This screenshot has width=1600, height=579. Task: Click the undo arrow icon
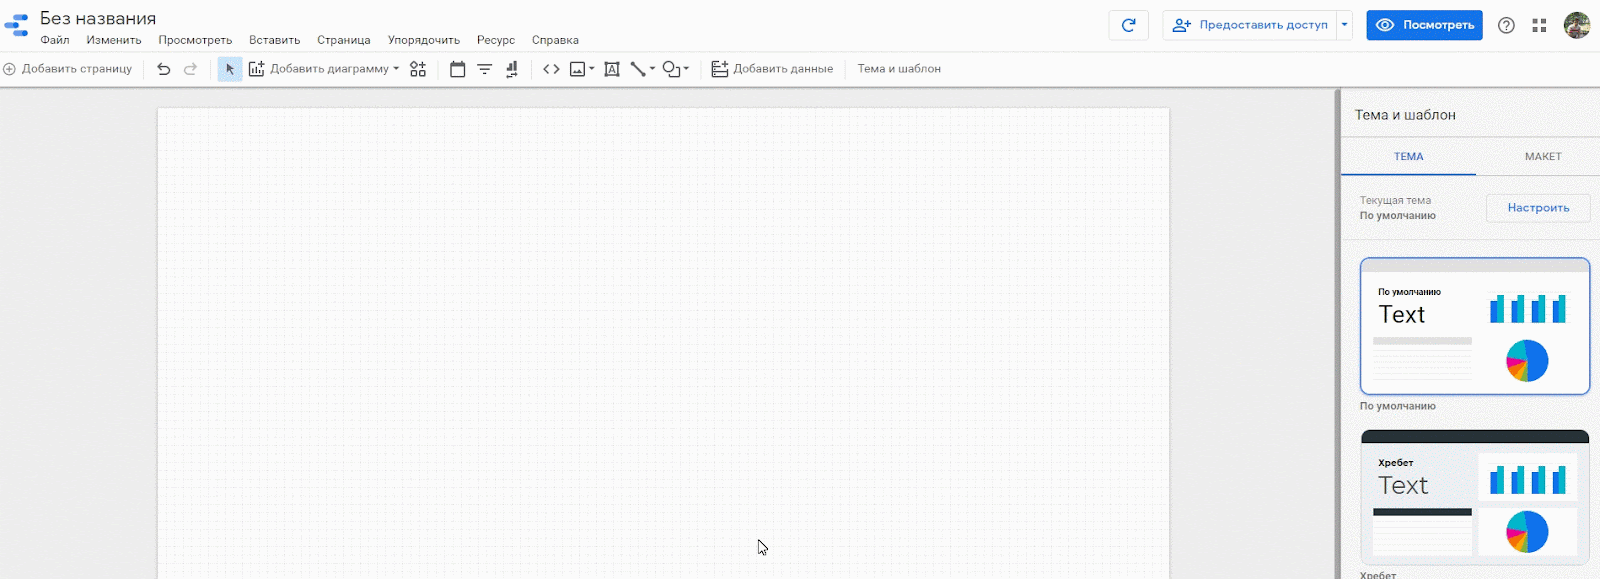coord(164,69)
